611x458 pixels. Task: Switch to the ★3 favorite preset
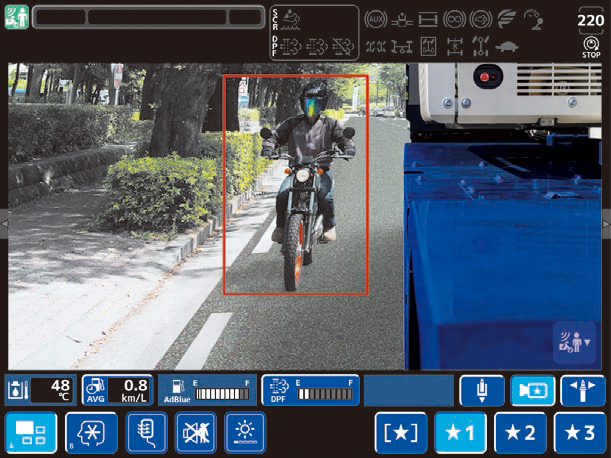[581, 433]
